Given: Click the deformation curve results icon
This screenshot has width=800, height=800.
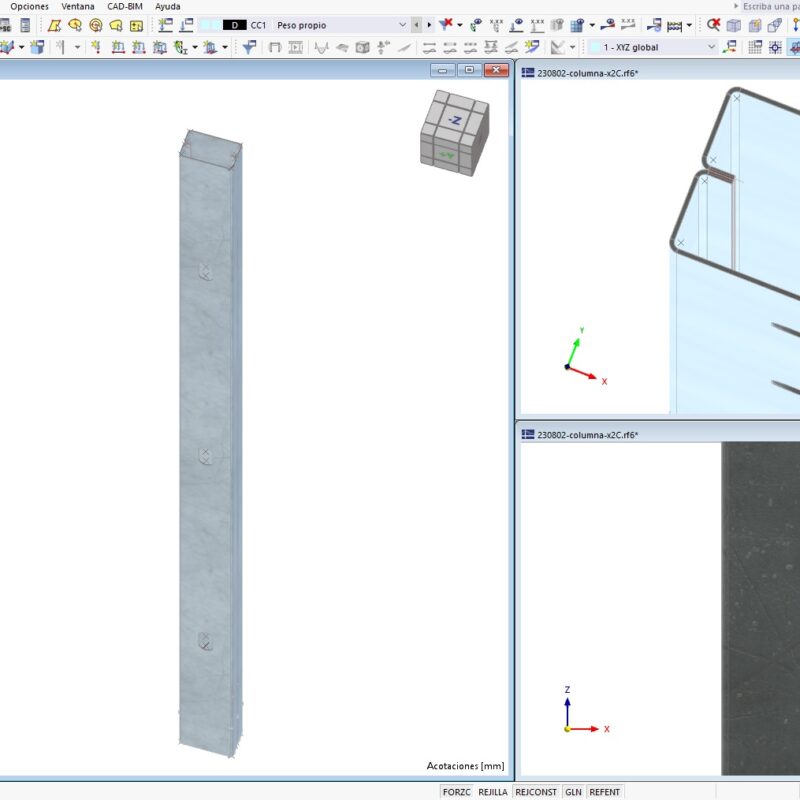Looking at the screenshot, I should click(321, 47).
